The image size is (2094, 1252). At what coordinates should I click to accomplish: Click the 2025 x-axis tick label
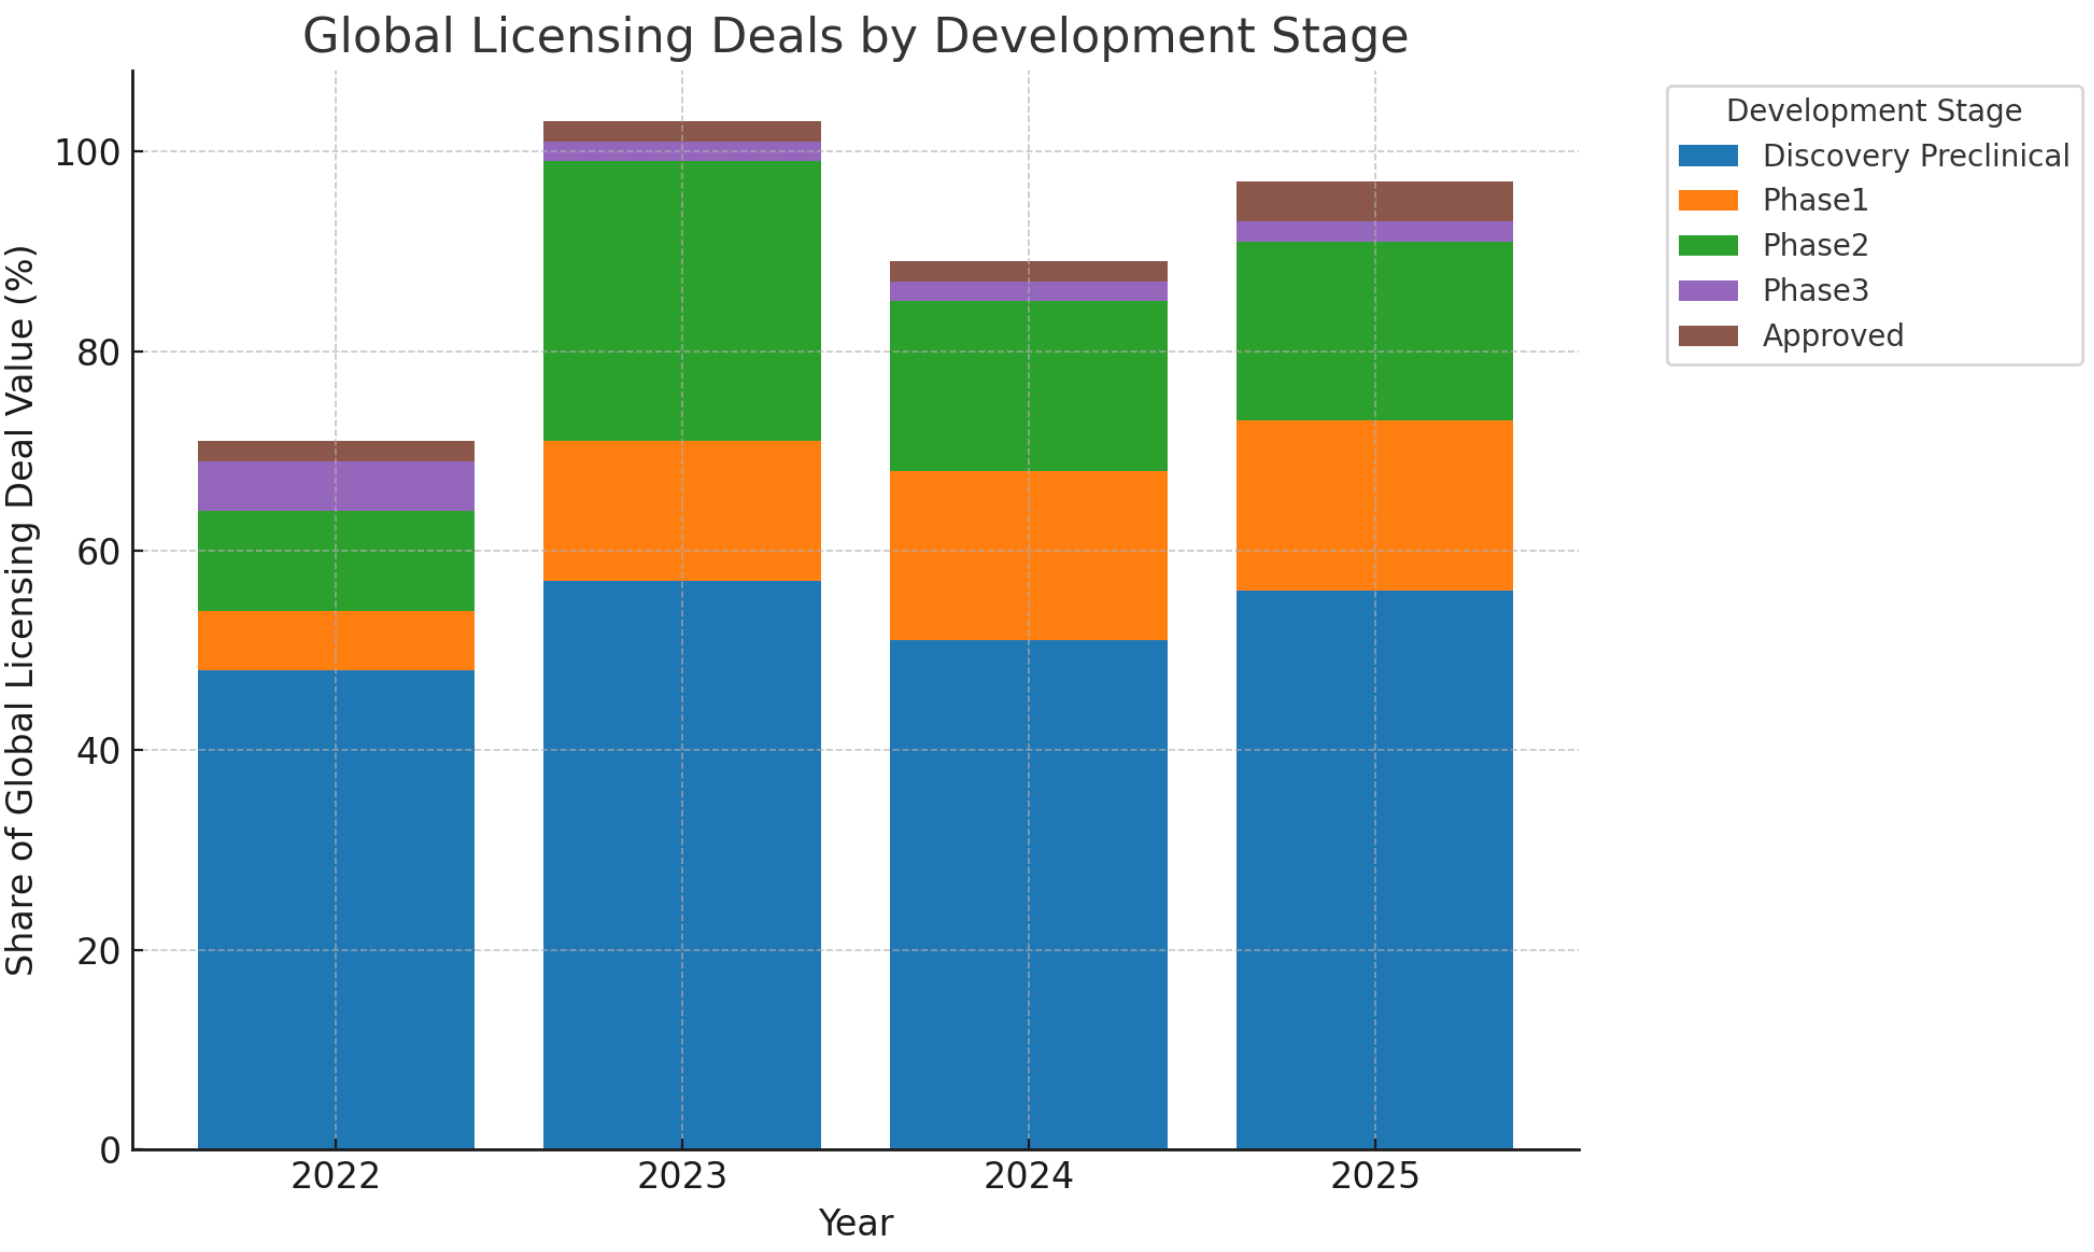point(1374,1176)
